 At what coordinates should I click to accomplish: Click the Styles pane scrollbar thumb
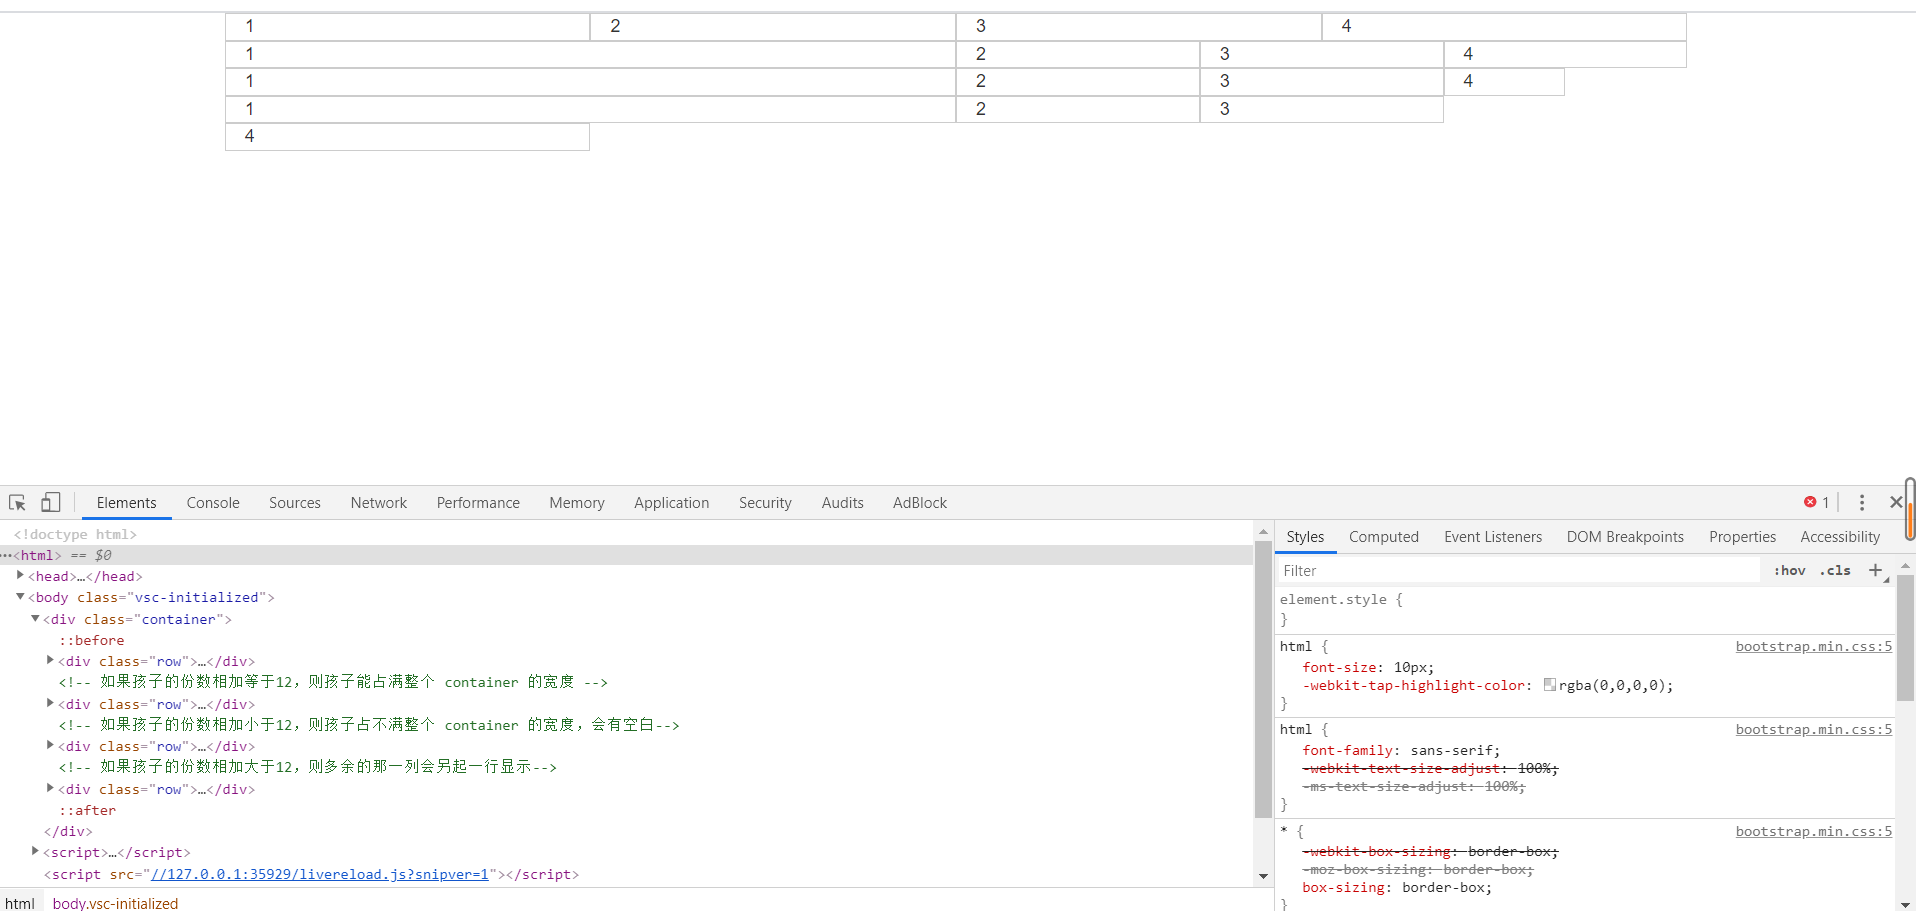point(1905,637)
